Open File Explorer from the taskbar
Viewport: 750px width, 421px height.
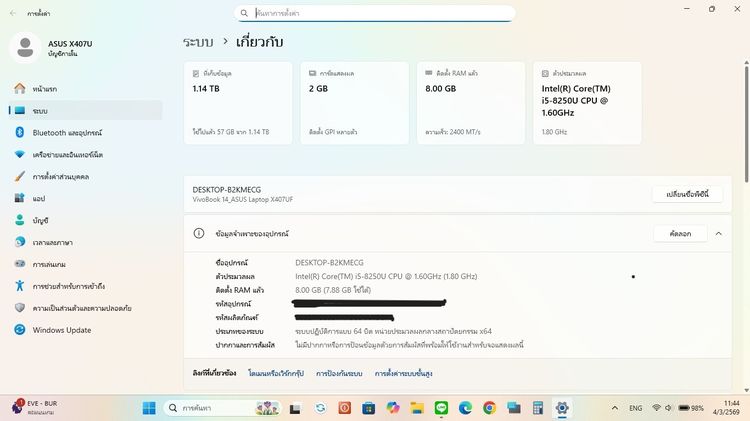417,408
